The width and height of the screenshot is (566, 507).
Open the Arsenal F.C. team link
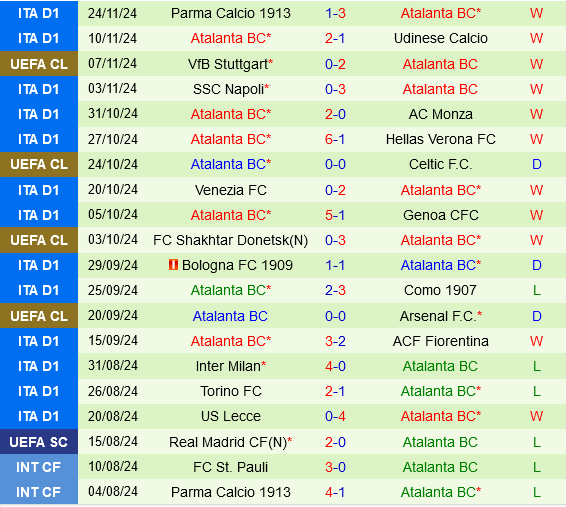(x=440, y=316)
